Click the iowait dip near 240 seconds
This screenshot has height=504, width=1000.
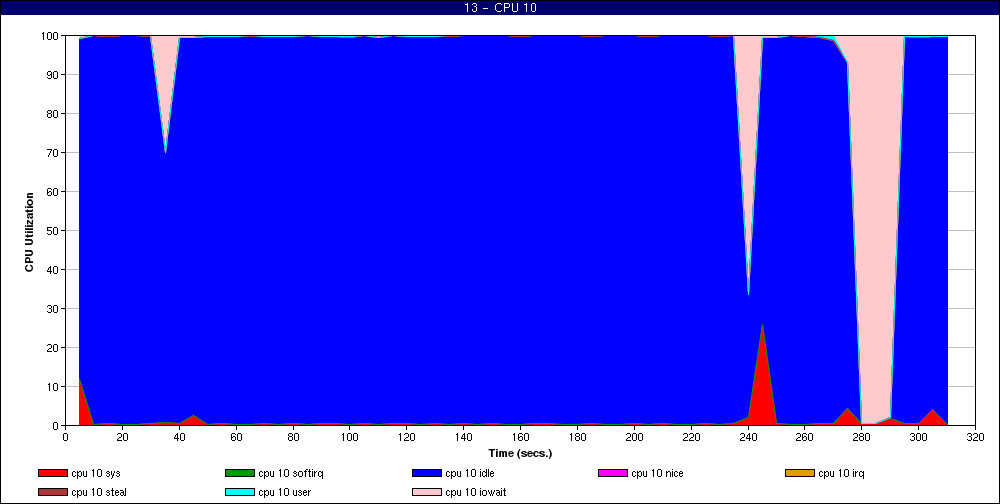(748, 140)
